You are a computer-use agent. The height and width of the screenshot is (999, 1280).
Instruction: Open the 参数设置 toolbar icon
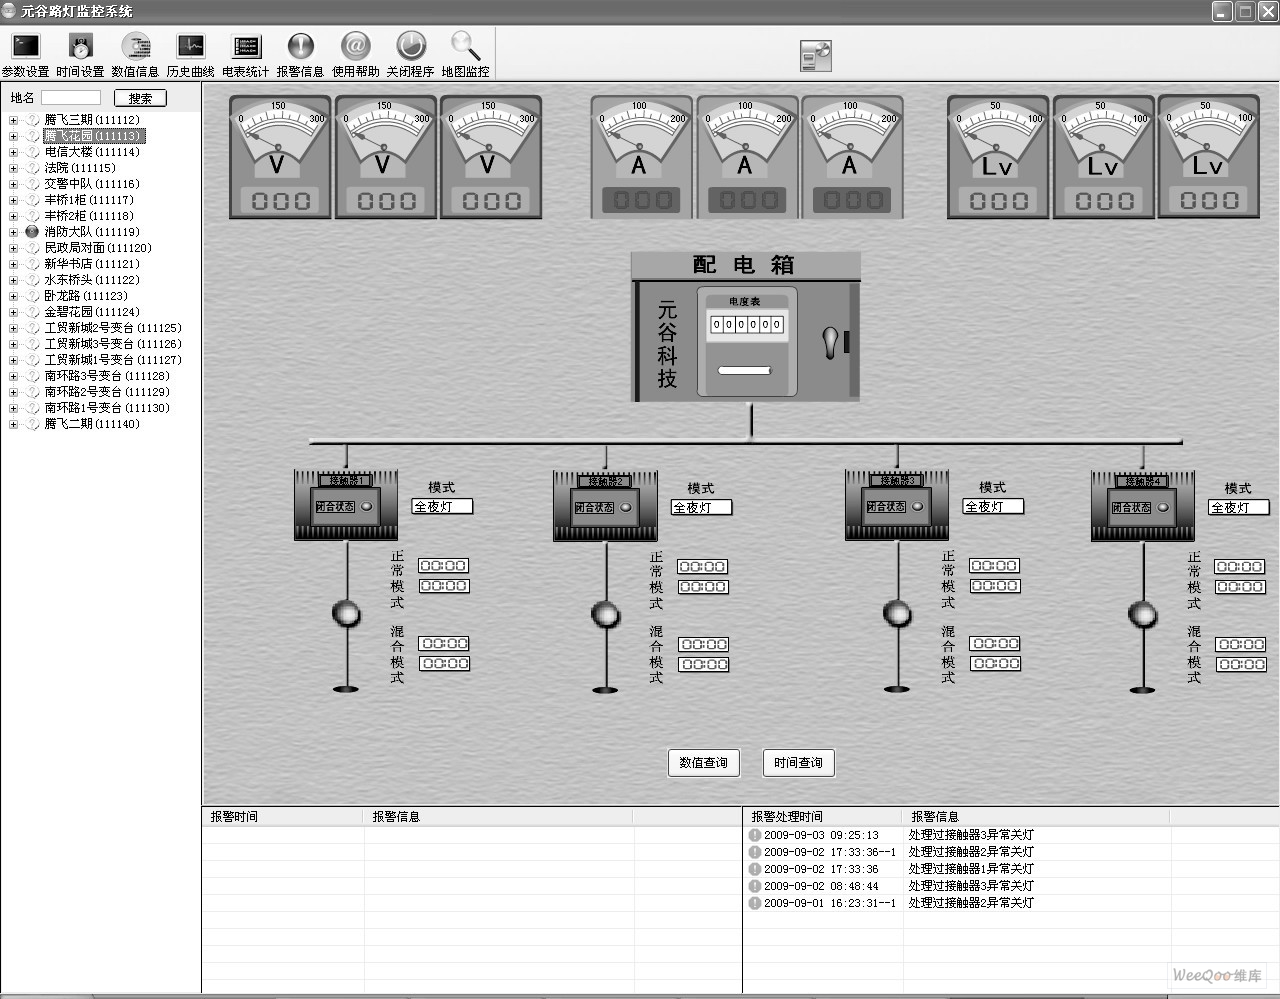click(25, 47)
